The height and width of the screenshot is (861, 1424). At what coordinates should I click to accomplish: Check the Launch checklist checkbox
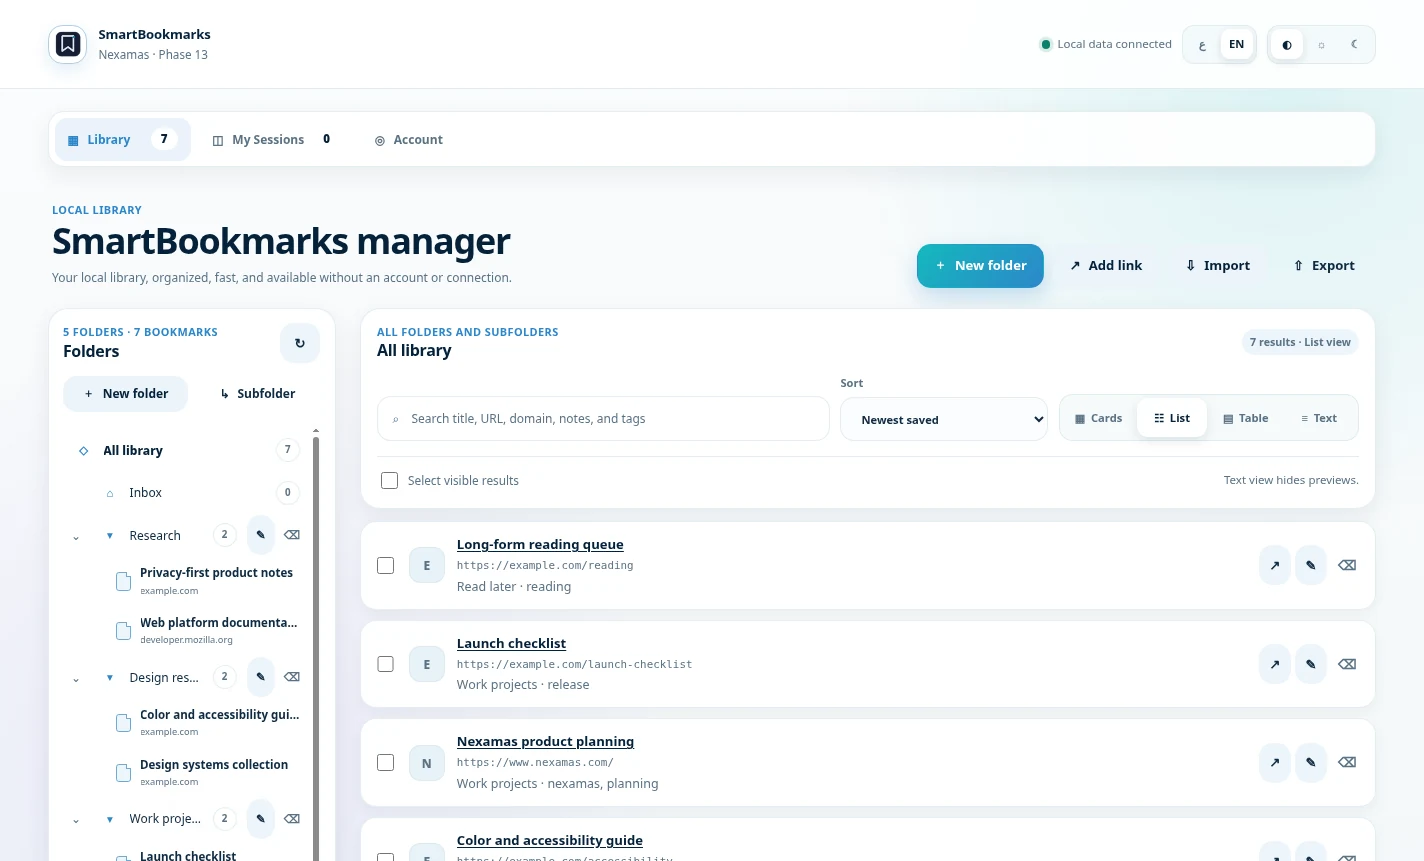(385, 664)
